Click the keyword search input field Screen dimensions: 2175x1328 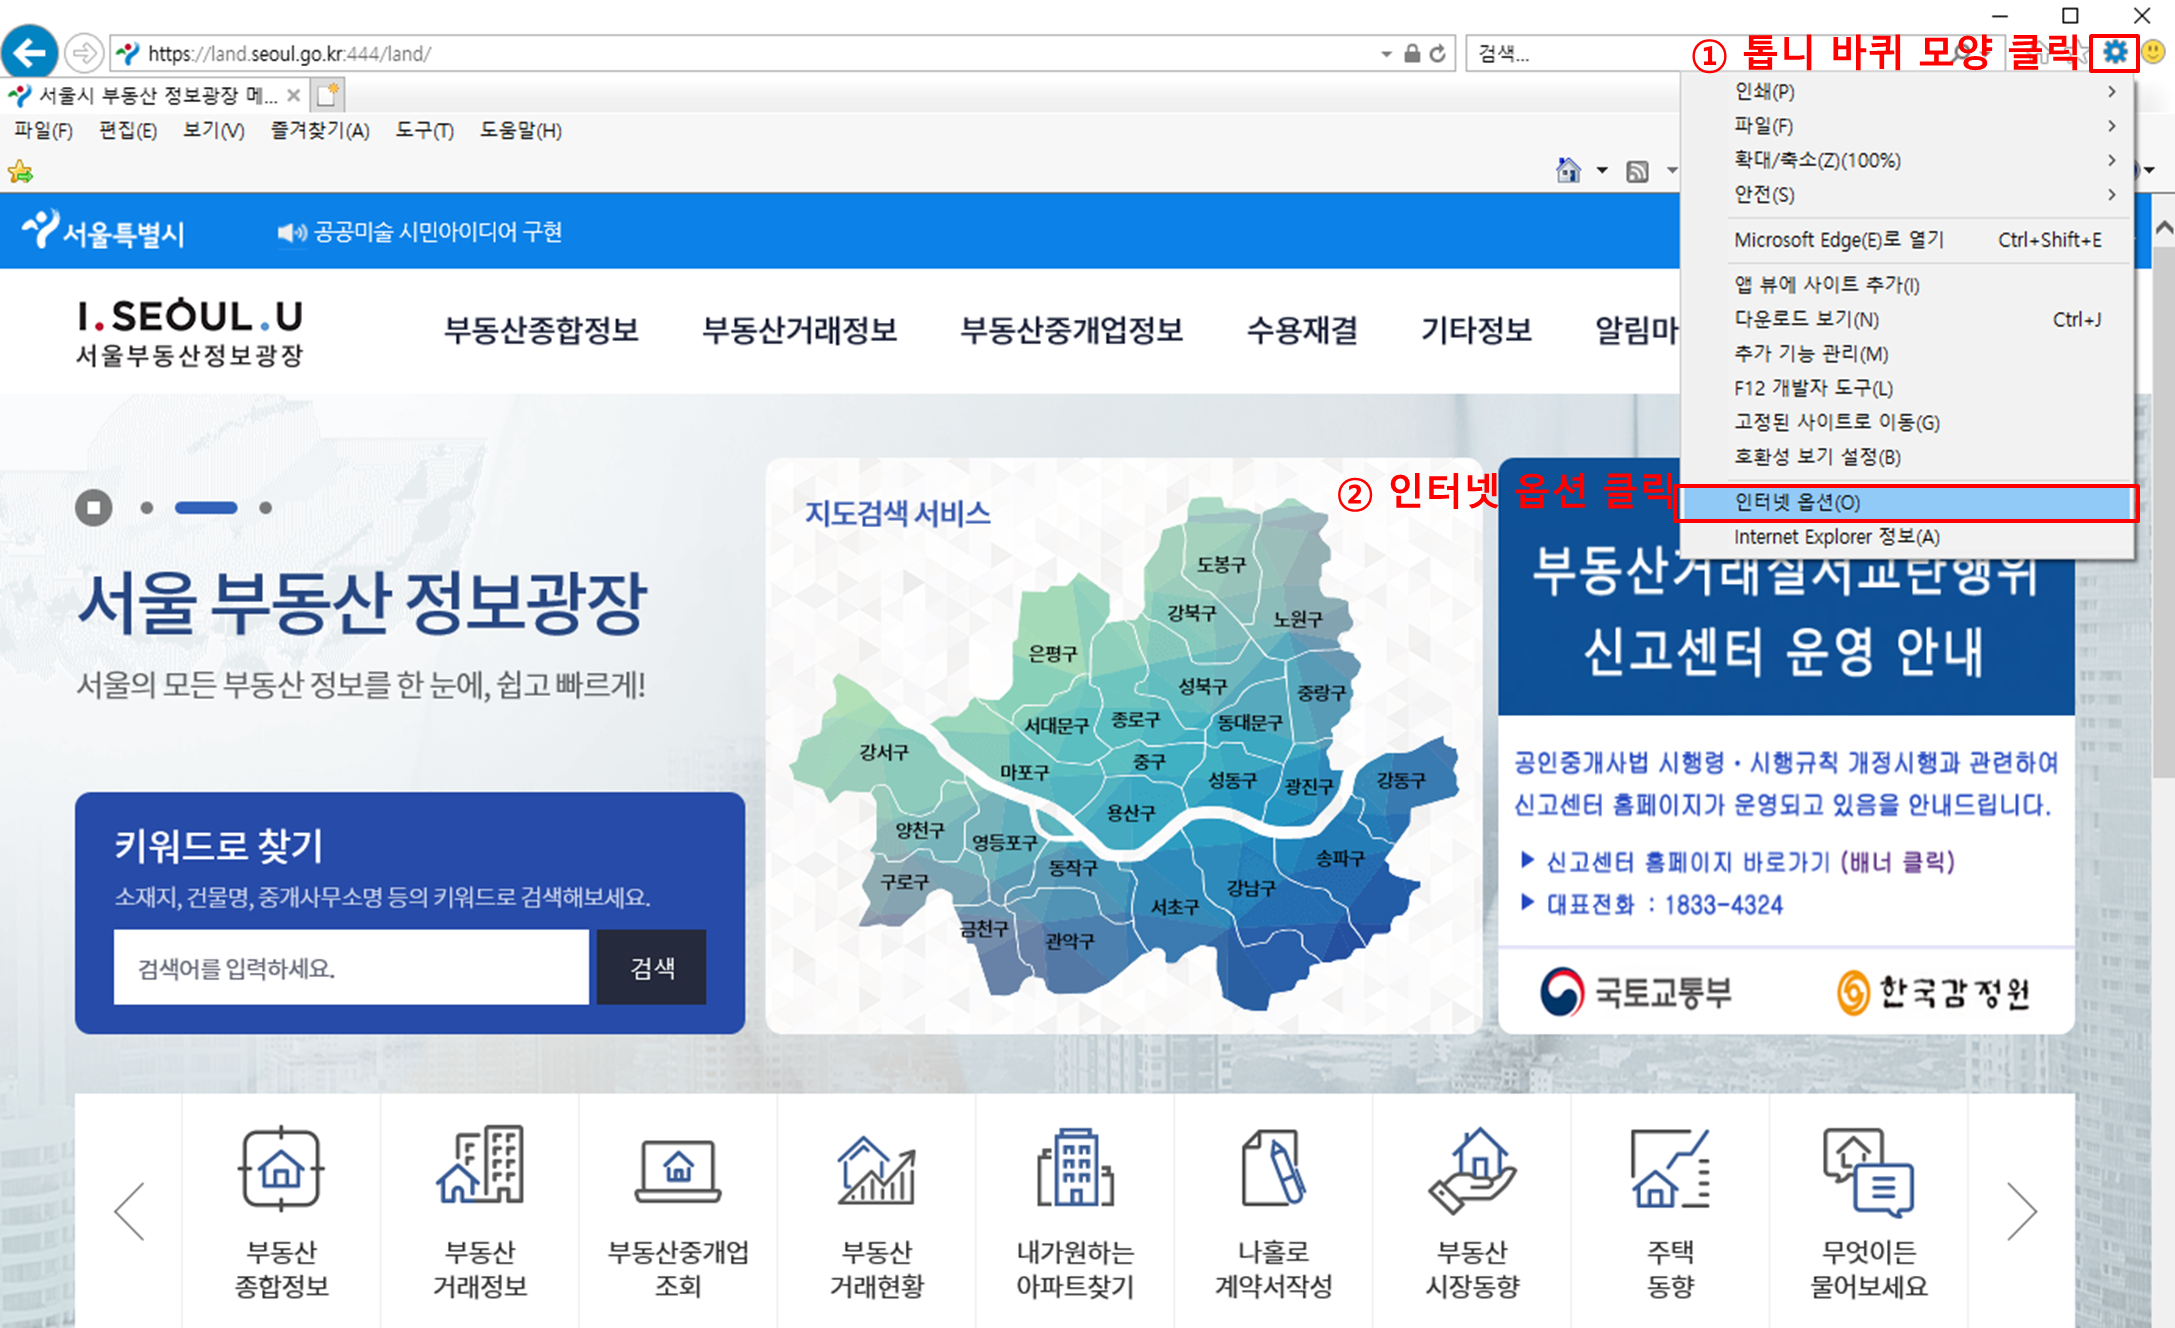coord(350,967)
